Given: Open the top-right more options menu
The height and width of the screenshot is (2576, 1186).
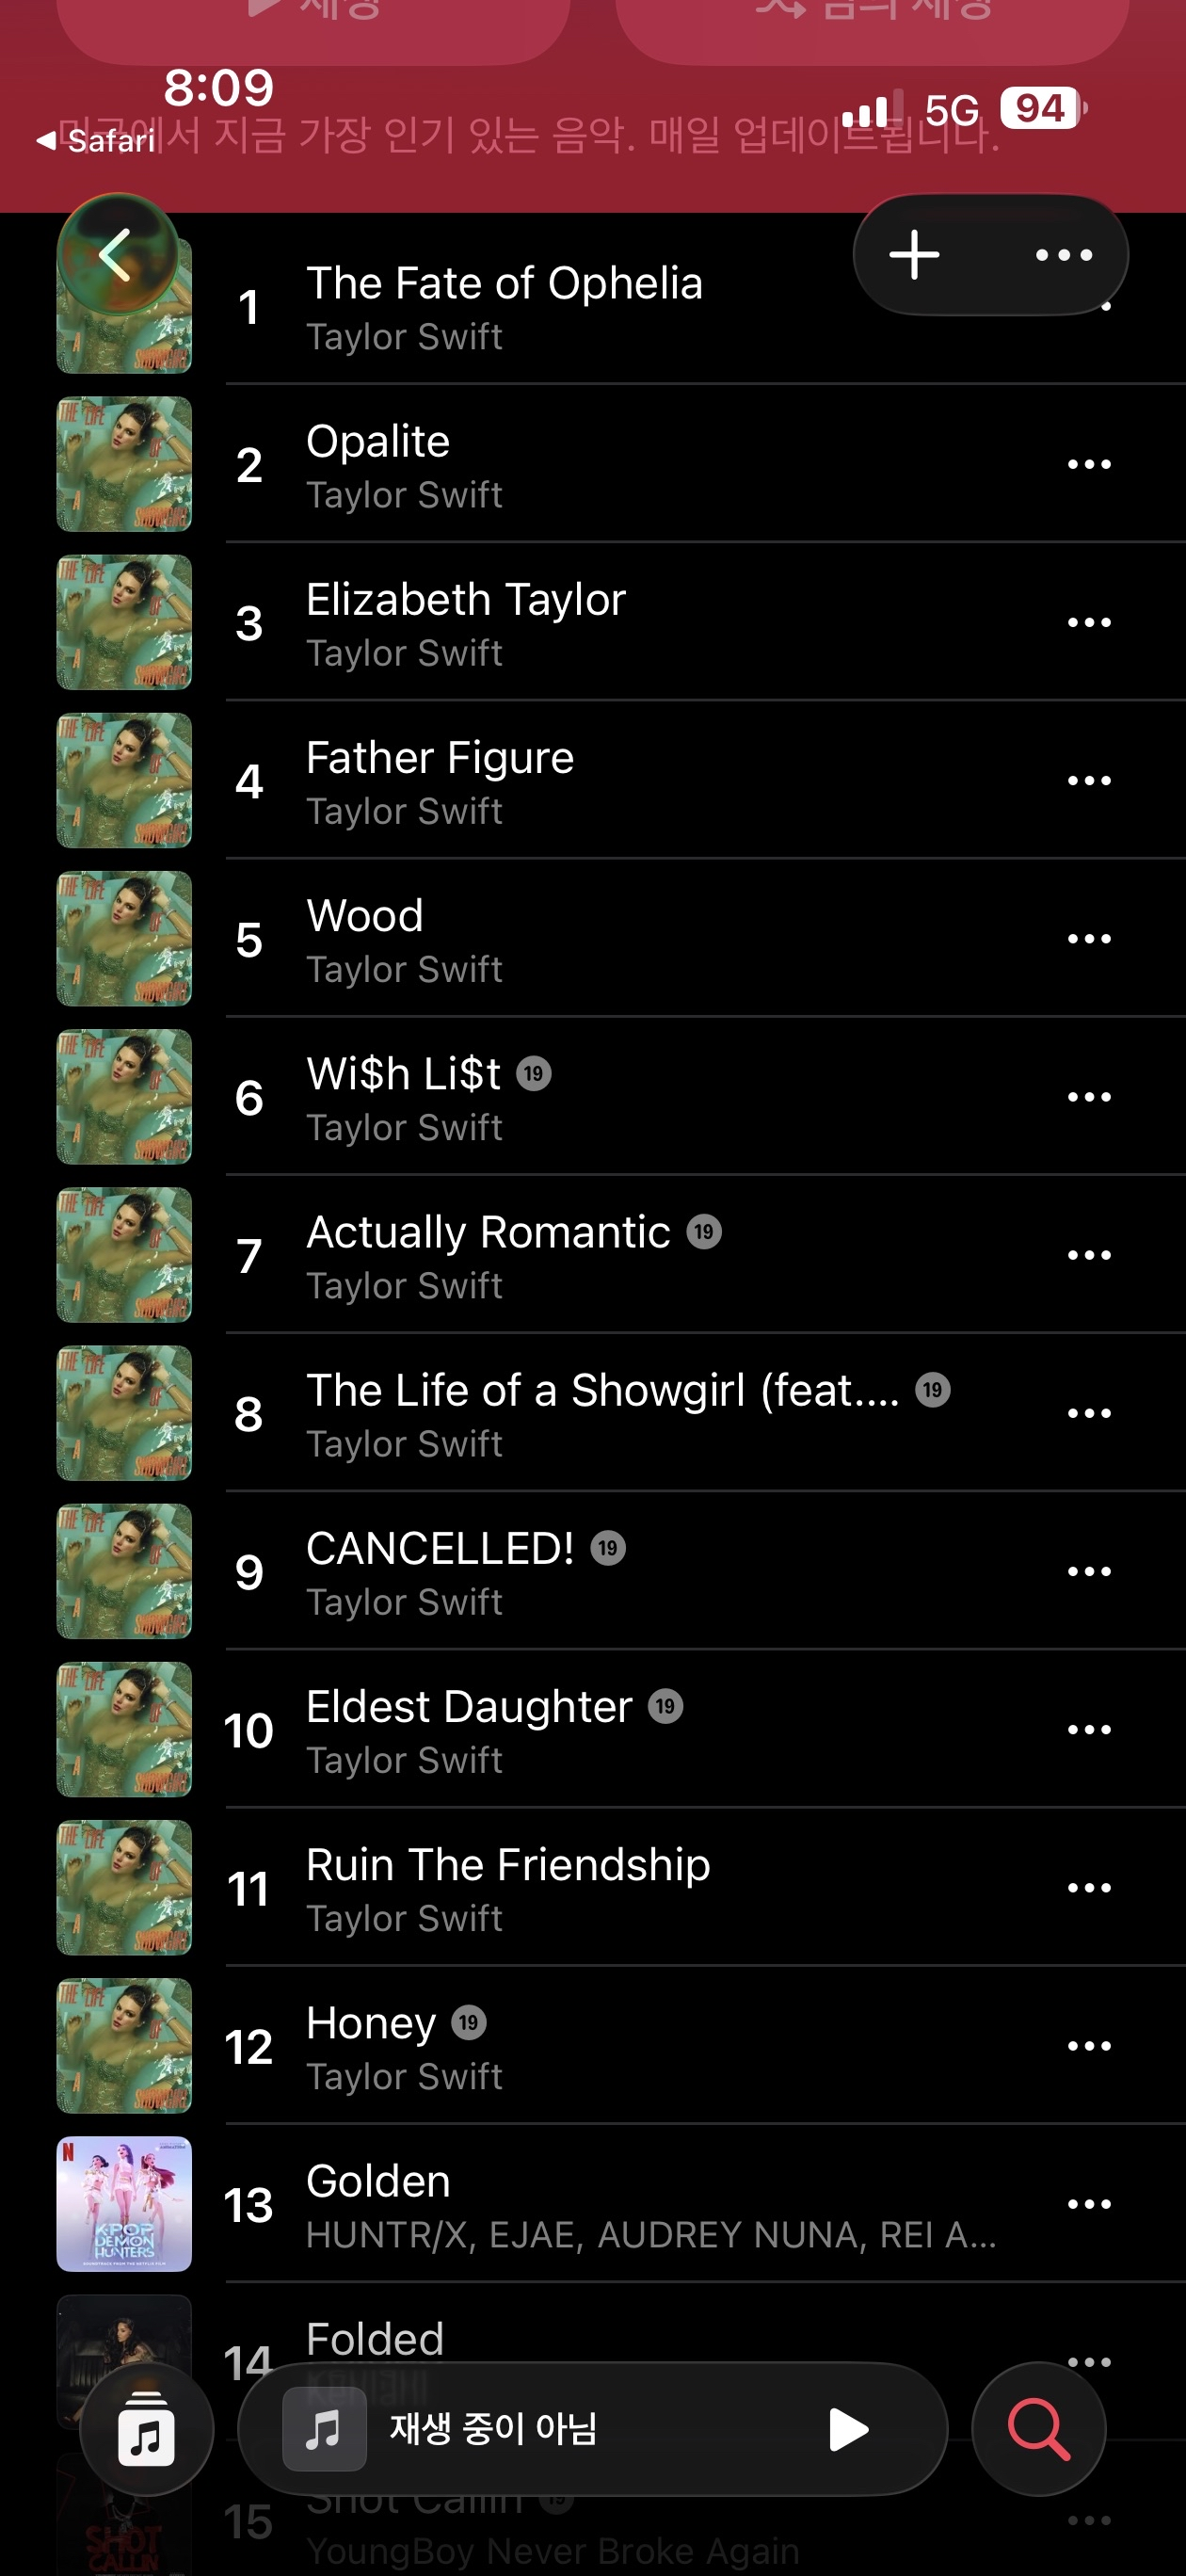Looking at the screenshot, I should (x=1063, y=254).
